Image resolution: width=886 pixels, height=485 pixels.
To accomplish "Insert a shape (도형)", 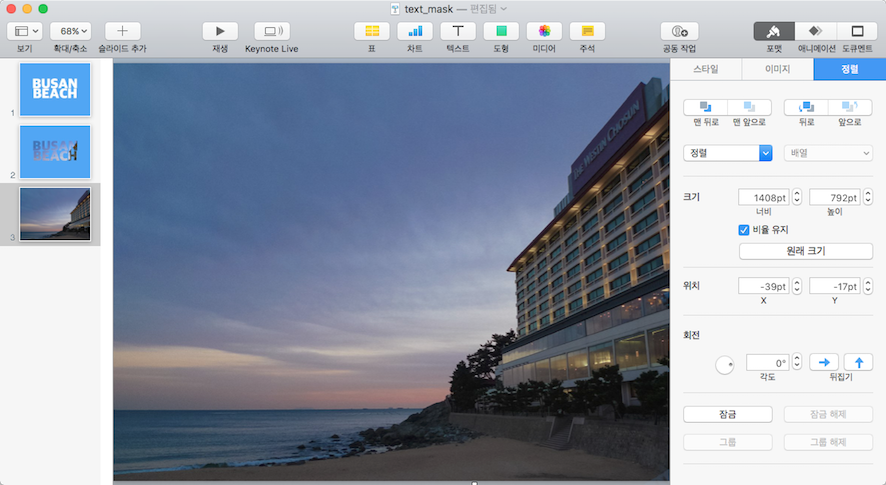I will (501, 31).
